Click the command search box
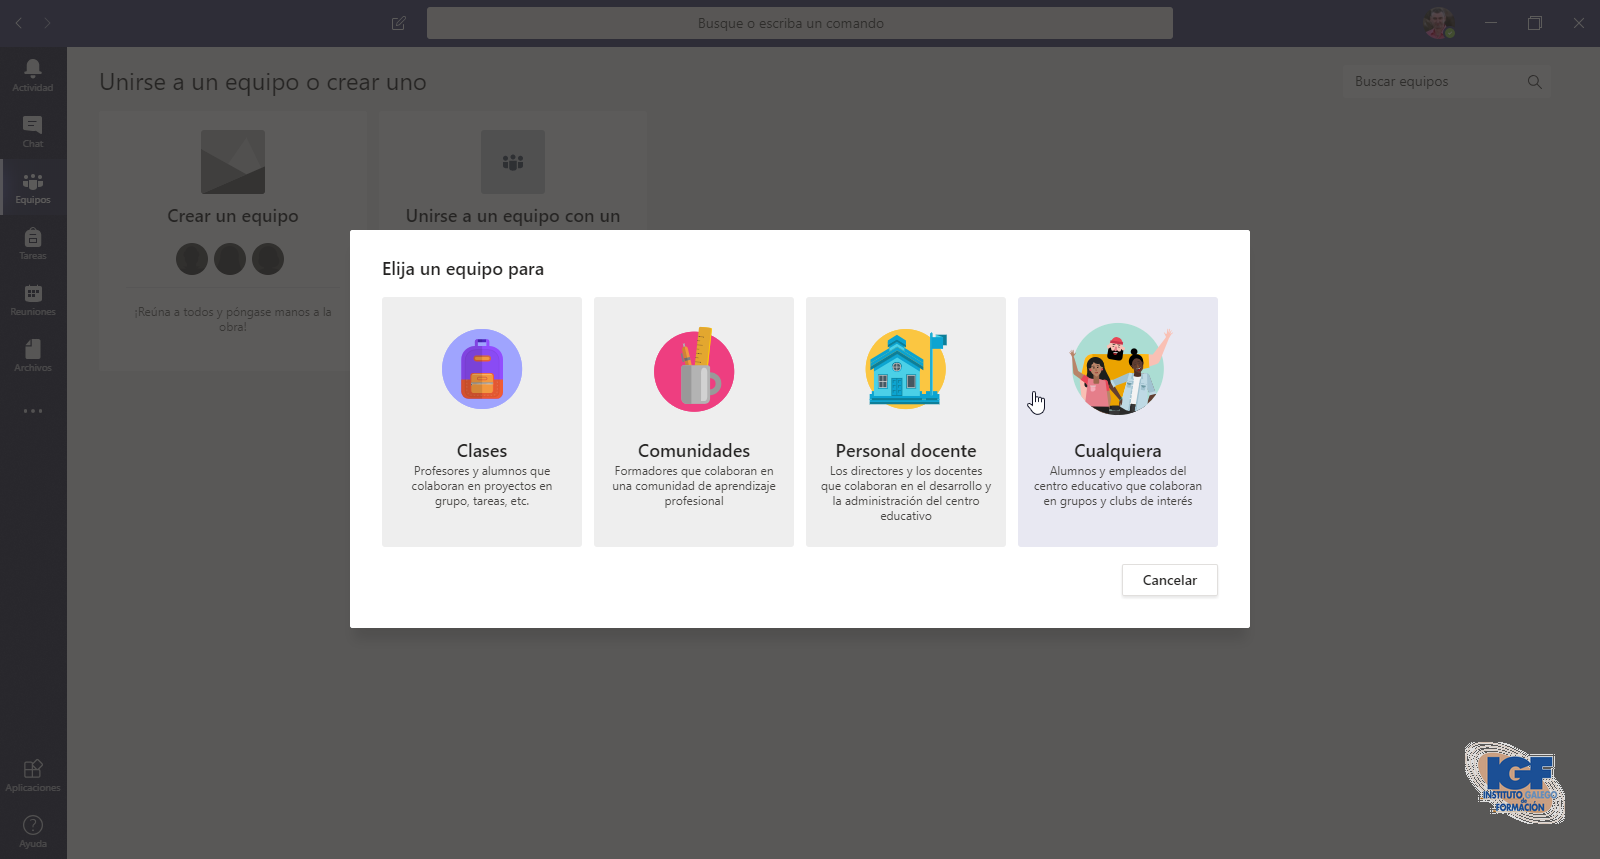The height and width of the screenshot is (859, 1600). [799, 23]
